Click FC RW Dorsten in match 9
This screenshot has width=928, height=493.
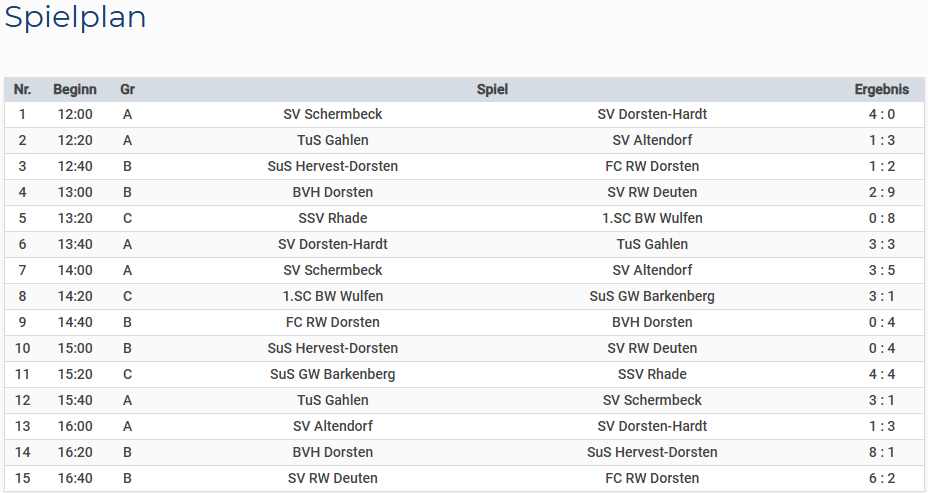coord(333,322)
